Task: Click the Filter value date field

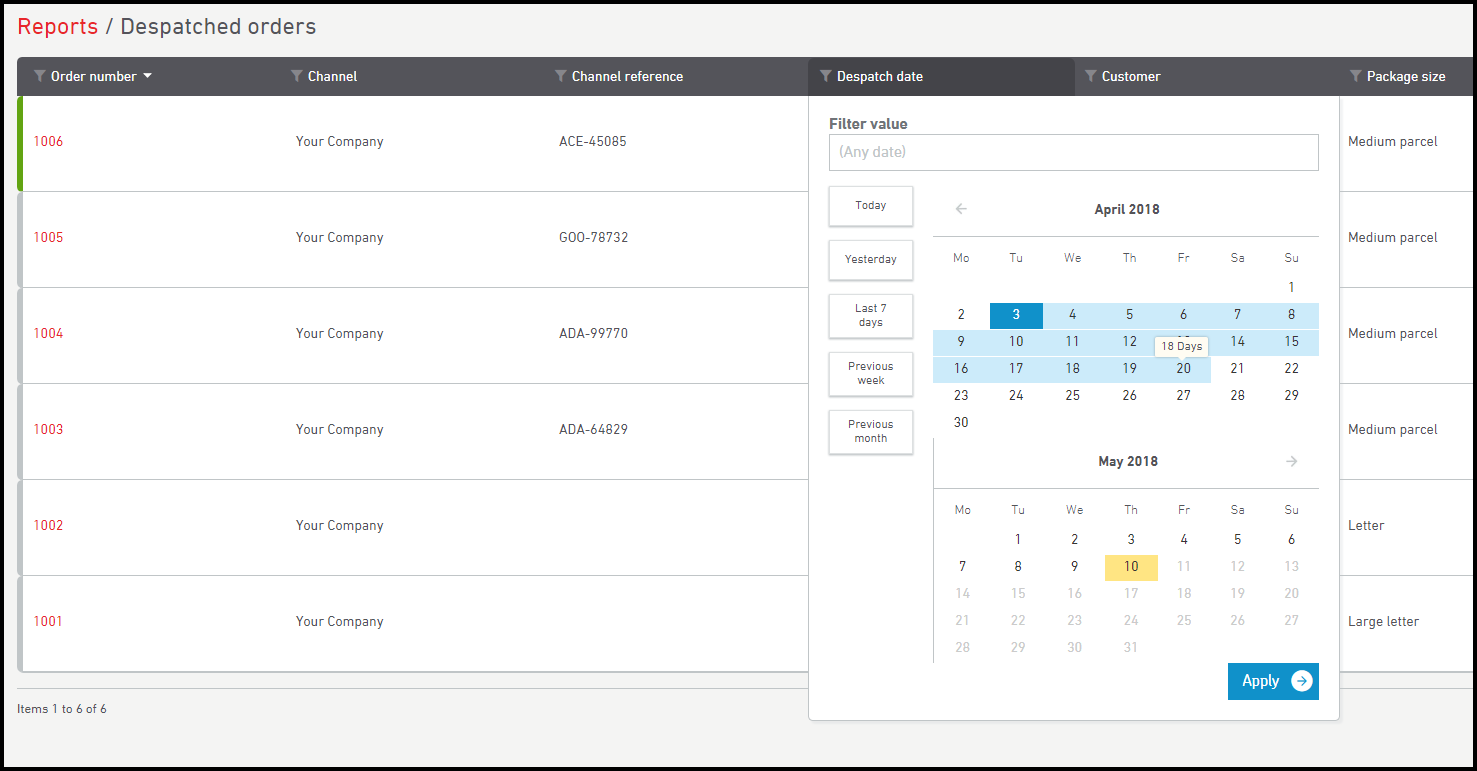Action: (x=1073, y=152)
